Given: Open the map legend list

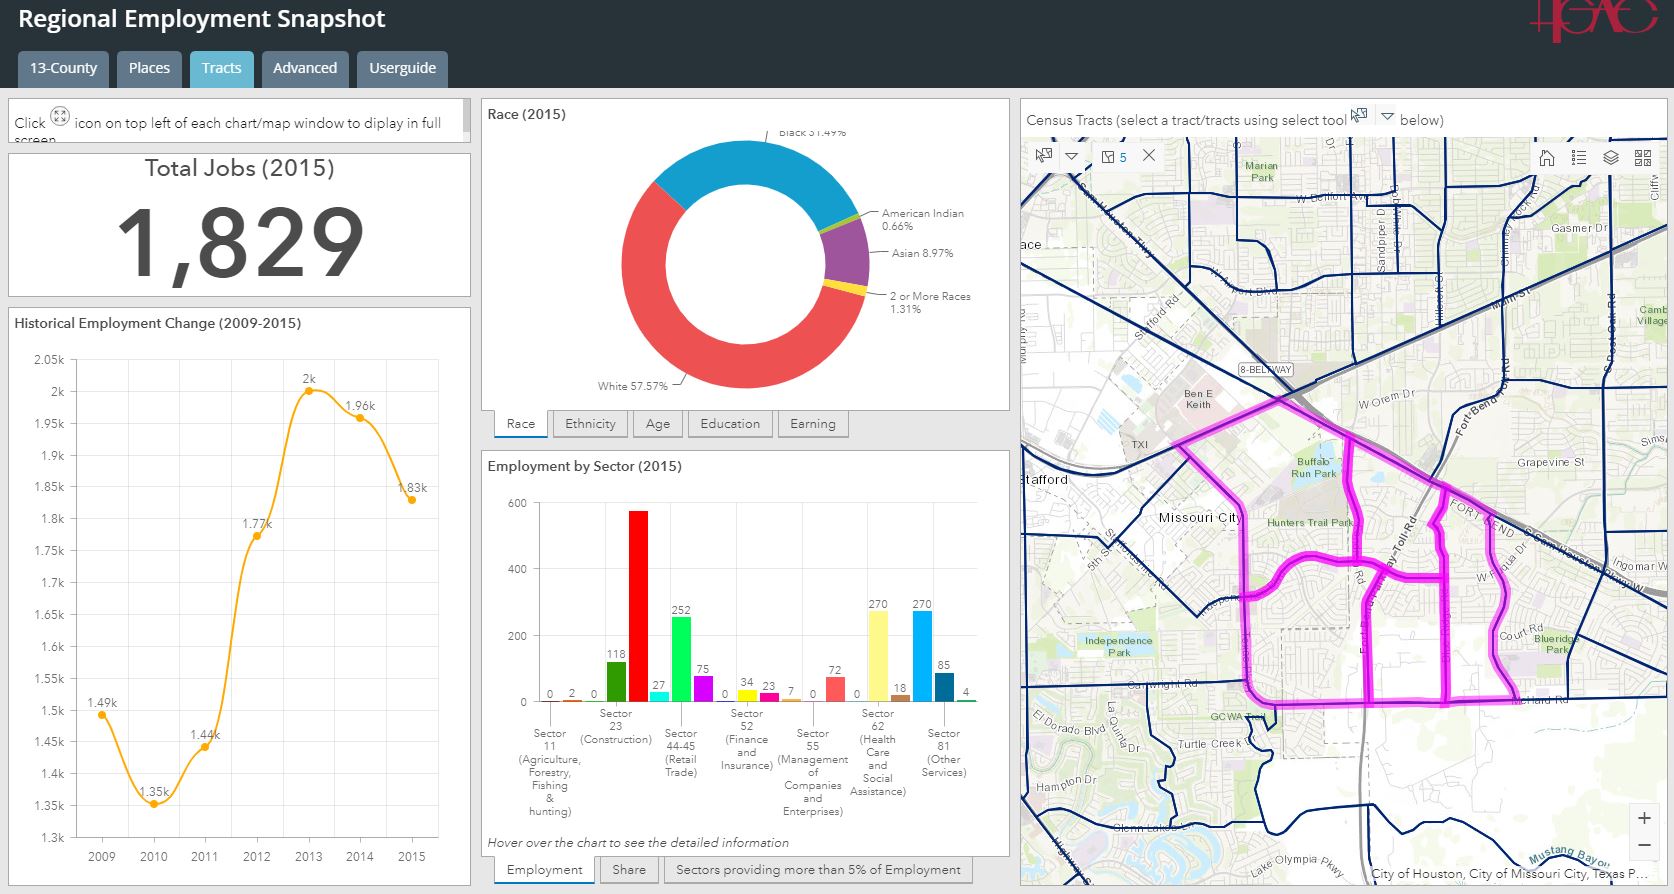Looking at the screenshot, I should [1579, 158].
